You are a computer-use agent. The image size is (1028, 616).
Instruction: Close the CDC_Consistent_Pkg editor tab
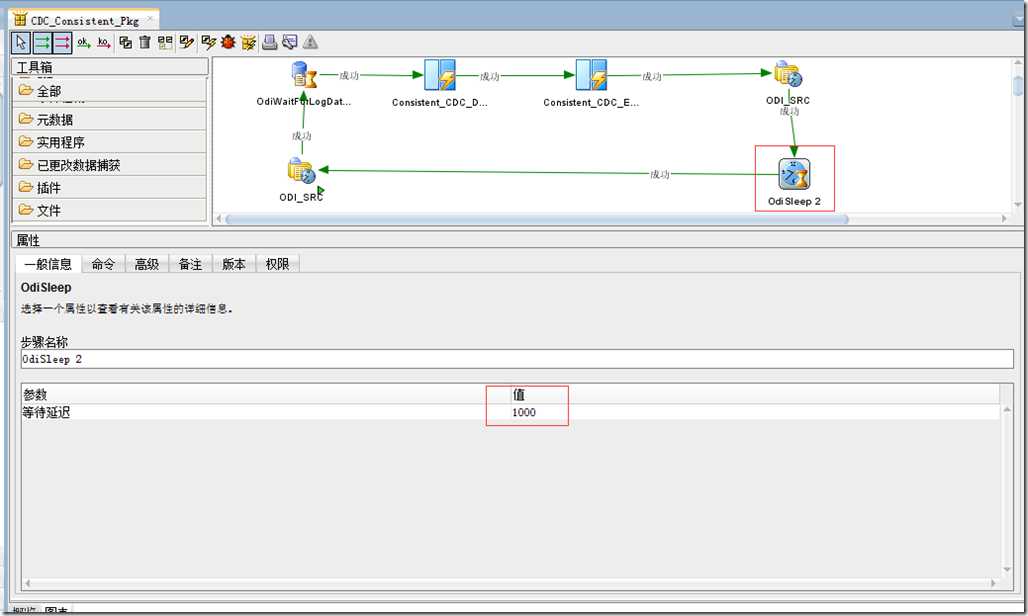[x=150, y=18]
